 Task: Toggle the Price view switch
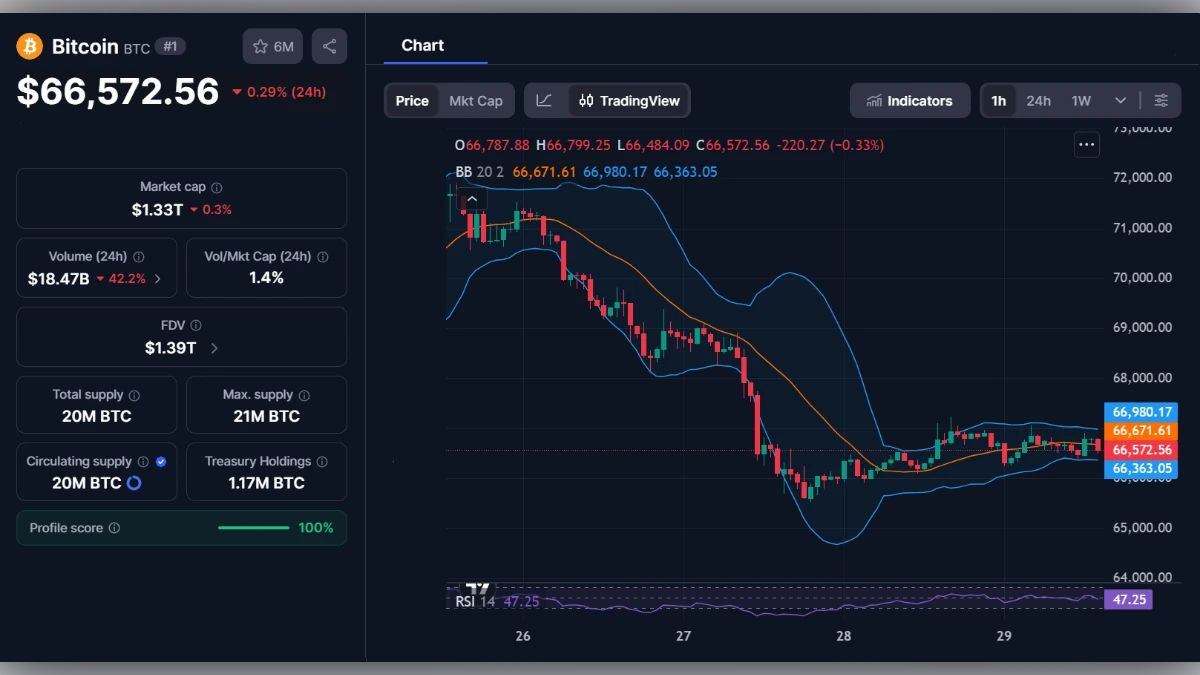pyautogui.click(x=412, y=100)
